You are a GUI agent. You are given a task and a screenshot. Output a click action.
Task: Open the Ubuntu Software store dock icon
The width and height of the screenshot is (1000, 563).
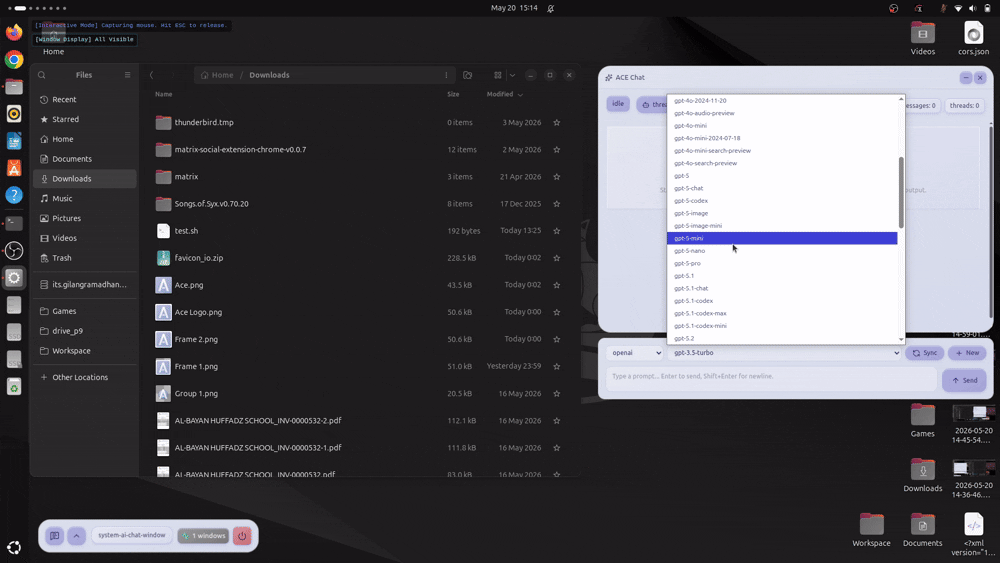[x=14, y=168]
